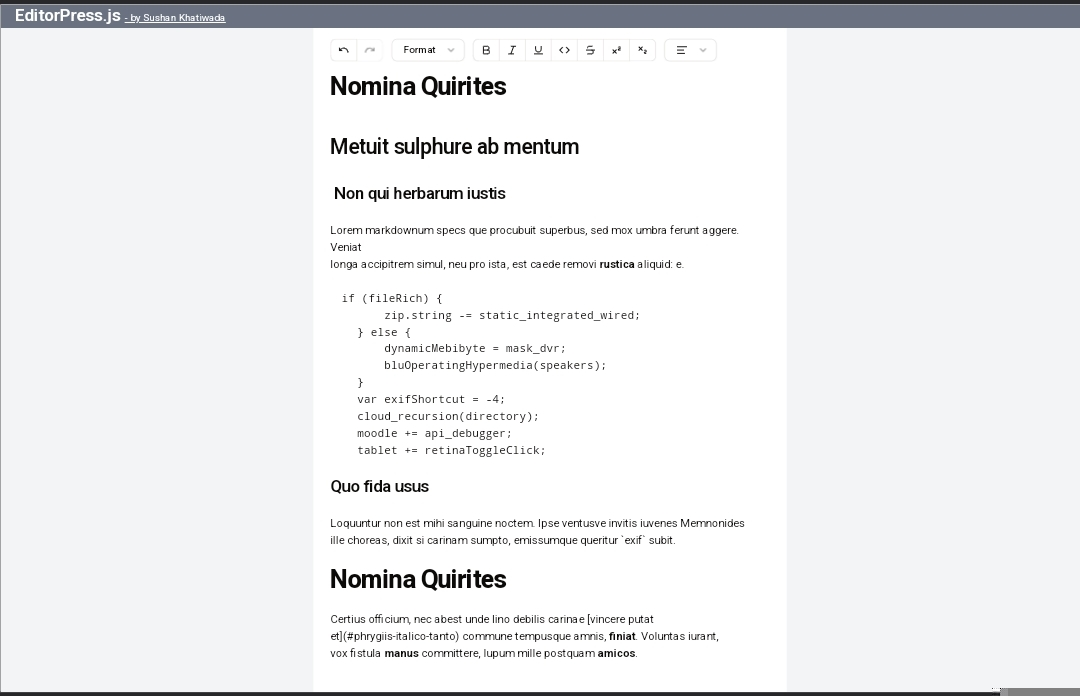Image resolution: width=1080 pixels, height=696 pixels.
Task: Click the bold word 'rustica'
Action: tap(617, 264)
